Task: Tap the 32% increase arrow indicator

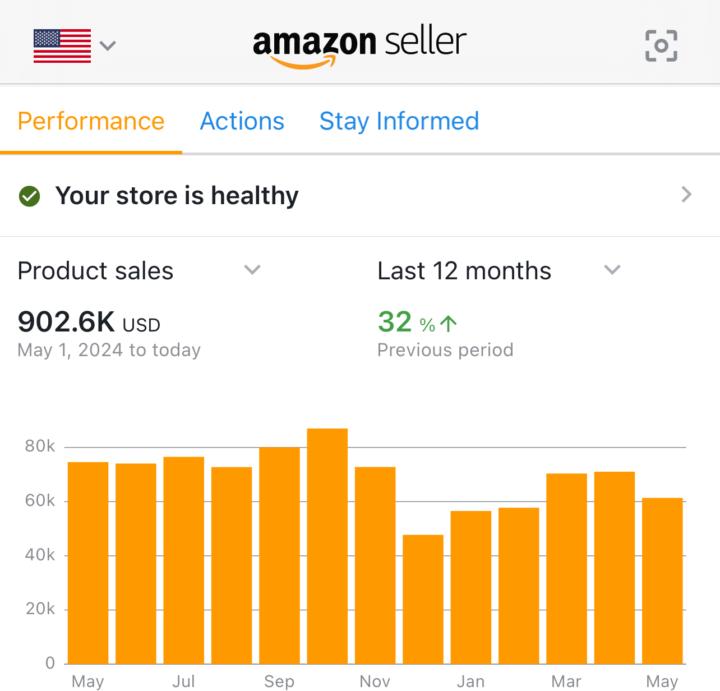Action: point(449,324)
